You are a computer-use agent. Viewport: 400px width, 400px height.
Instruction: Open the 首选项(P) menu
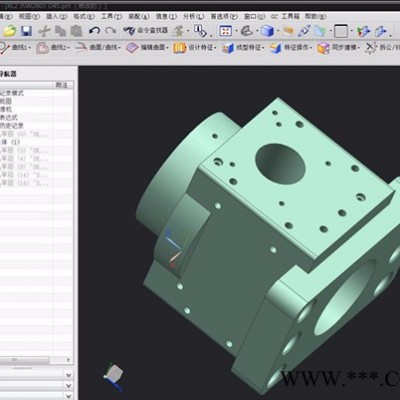tap(224, 16)
